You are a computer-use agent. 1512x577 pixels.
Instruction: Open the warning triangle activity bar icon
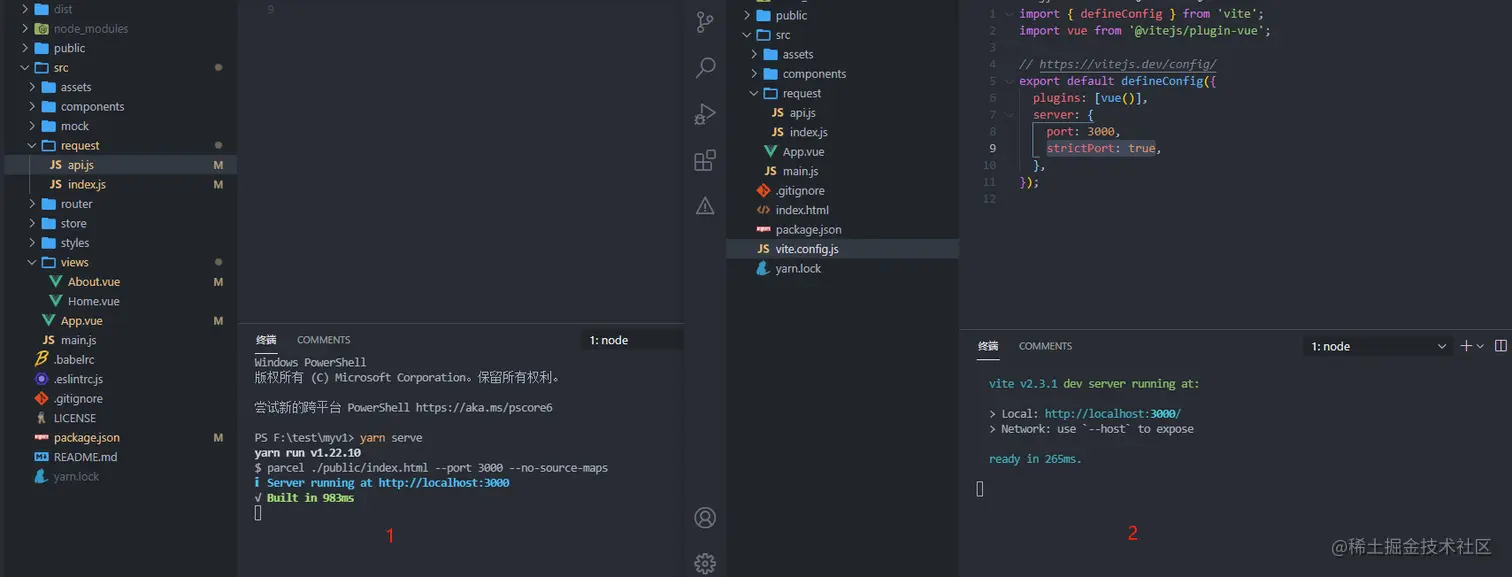pos(705,206)
